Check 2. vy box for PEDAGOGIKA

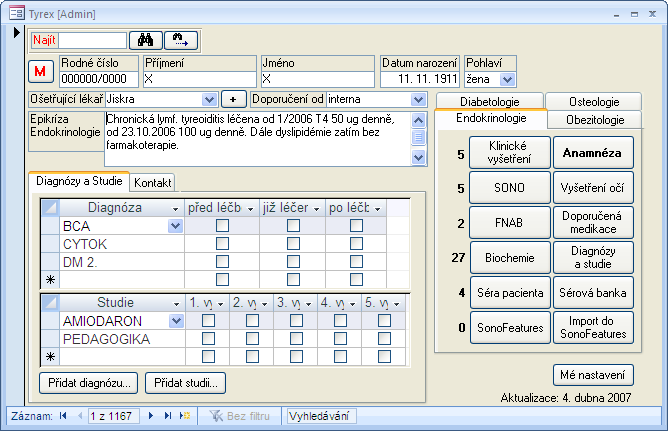pos(252,339)
